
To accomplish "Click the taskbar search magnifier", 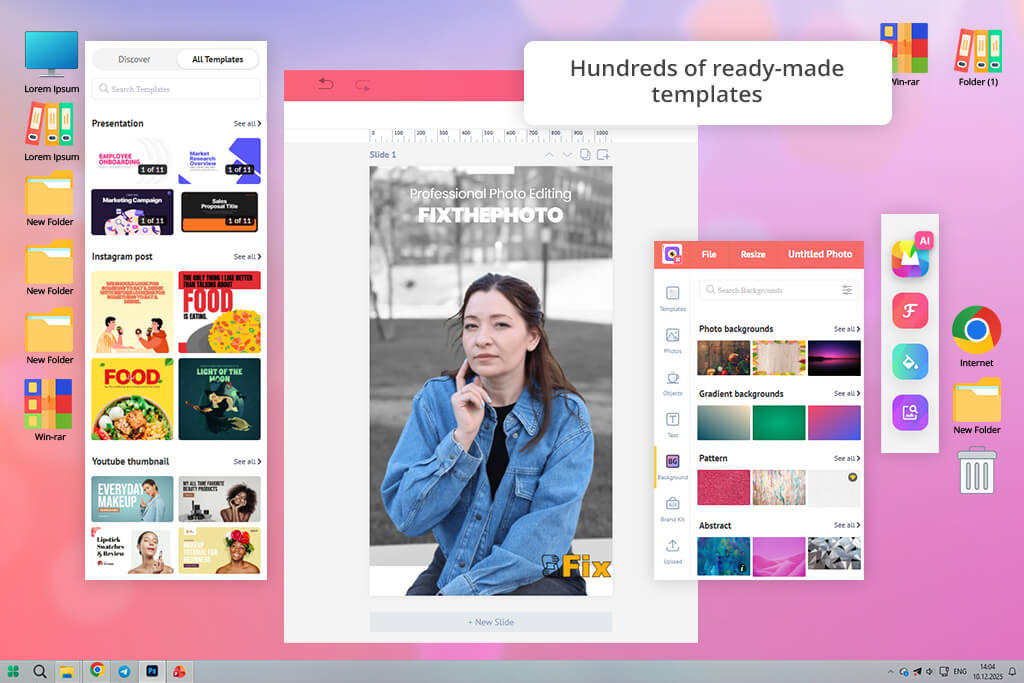I will coord(40,671).
